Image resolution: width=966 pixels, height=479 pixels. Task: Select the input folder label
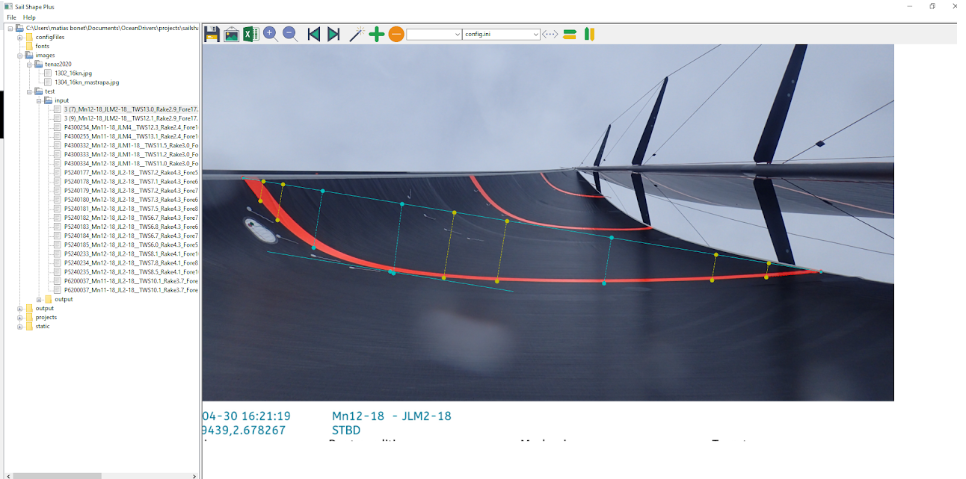click(x=62, y=100)
